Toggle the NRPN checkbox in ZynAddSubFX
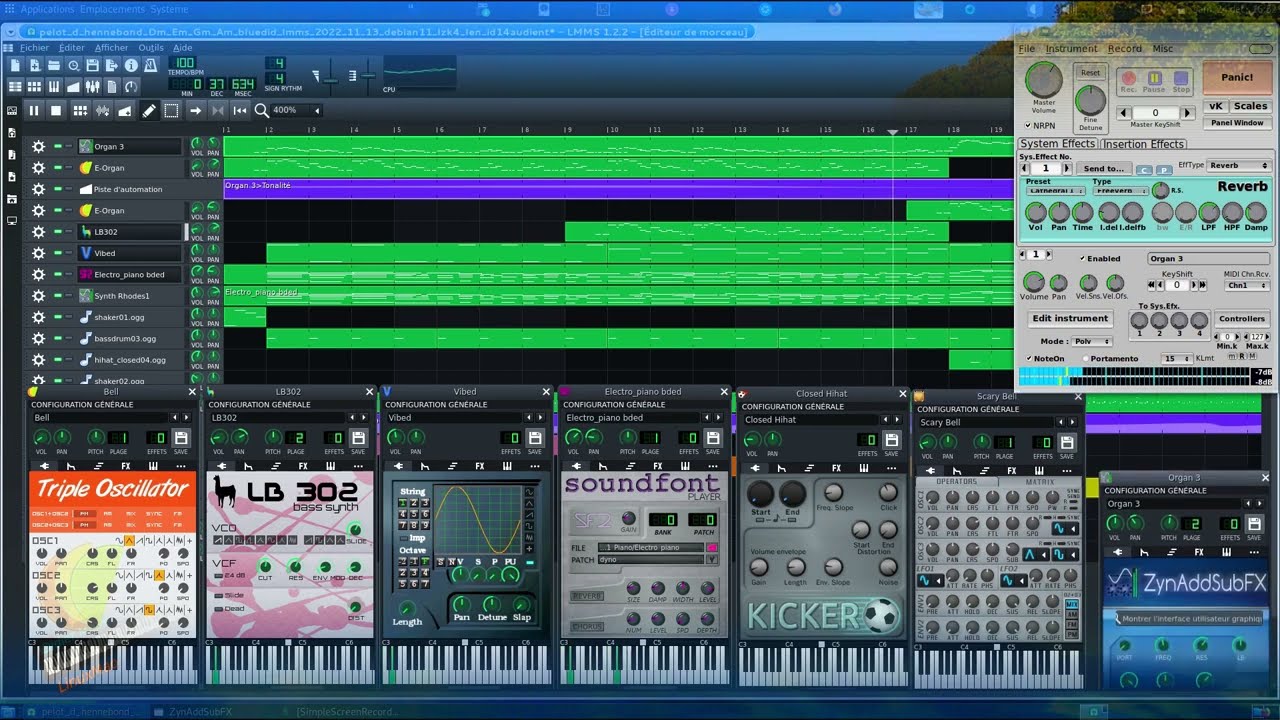The height and width of the screenshot is (720, 1280). point(1028,126)
